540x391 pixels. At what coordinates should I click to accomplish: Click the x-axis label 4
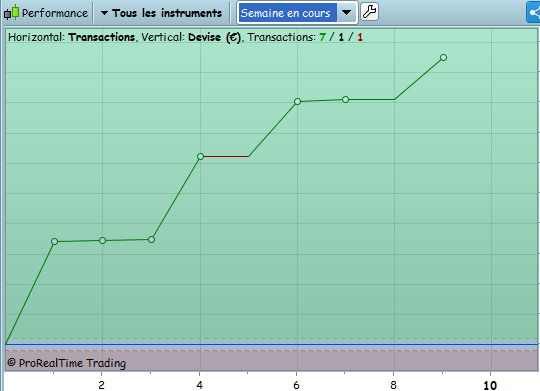[199, 384]
